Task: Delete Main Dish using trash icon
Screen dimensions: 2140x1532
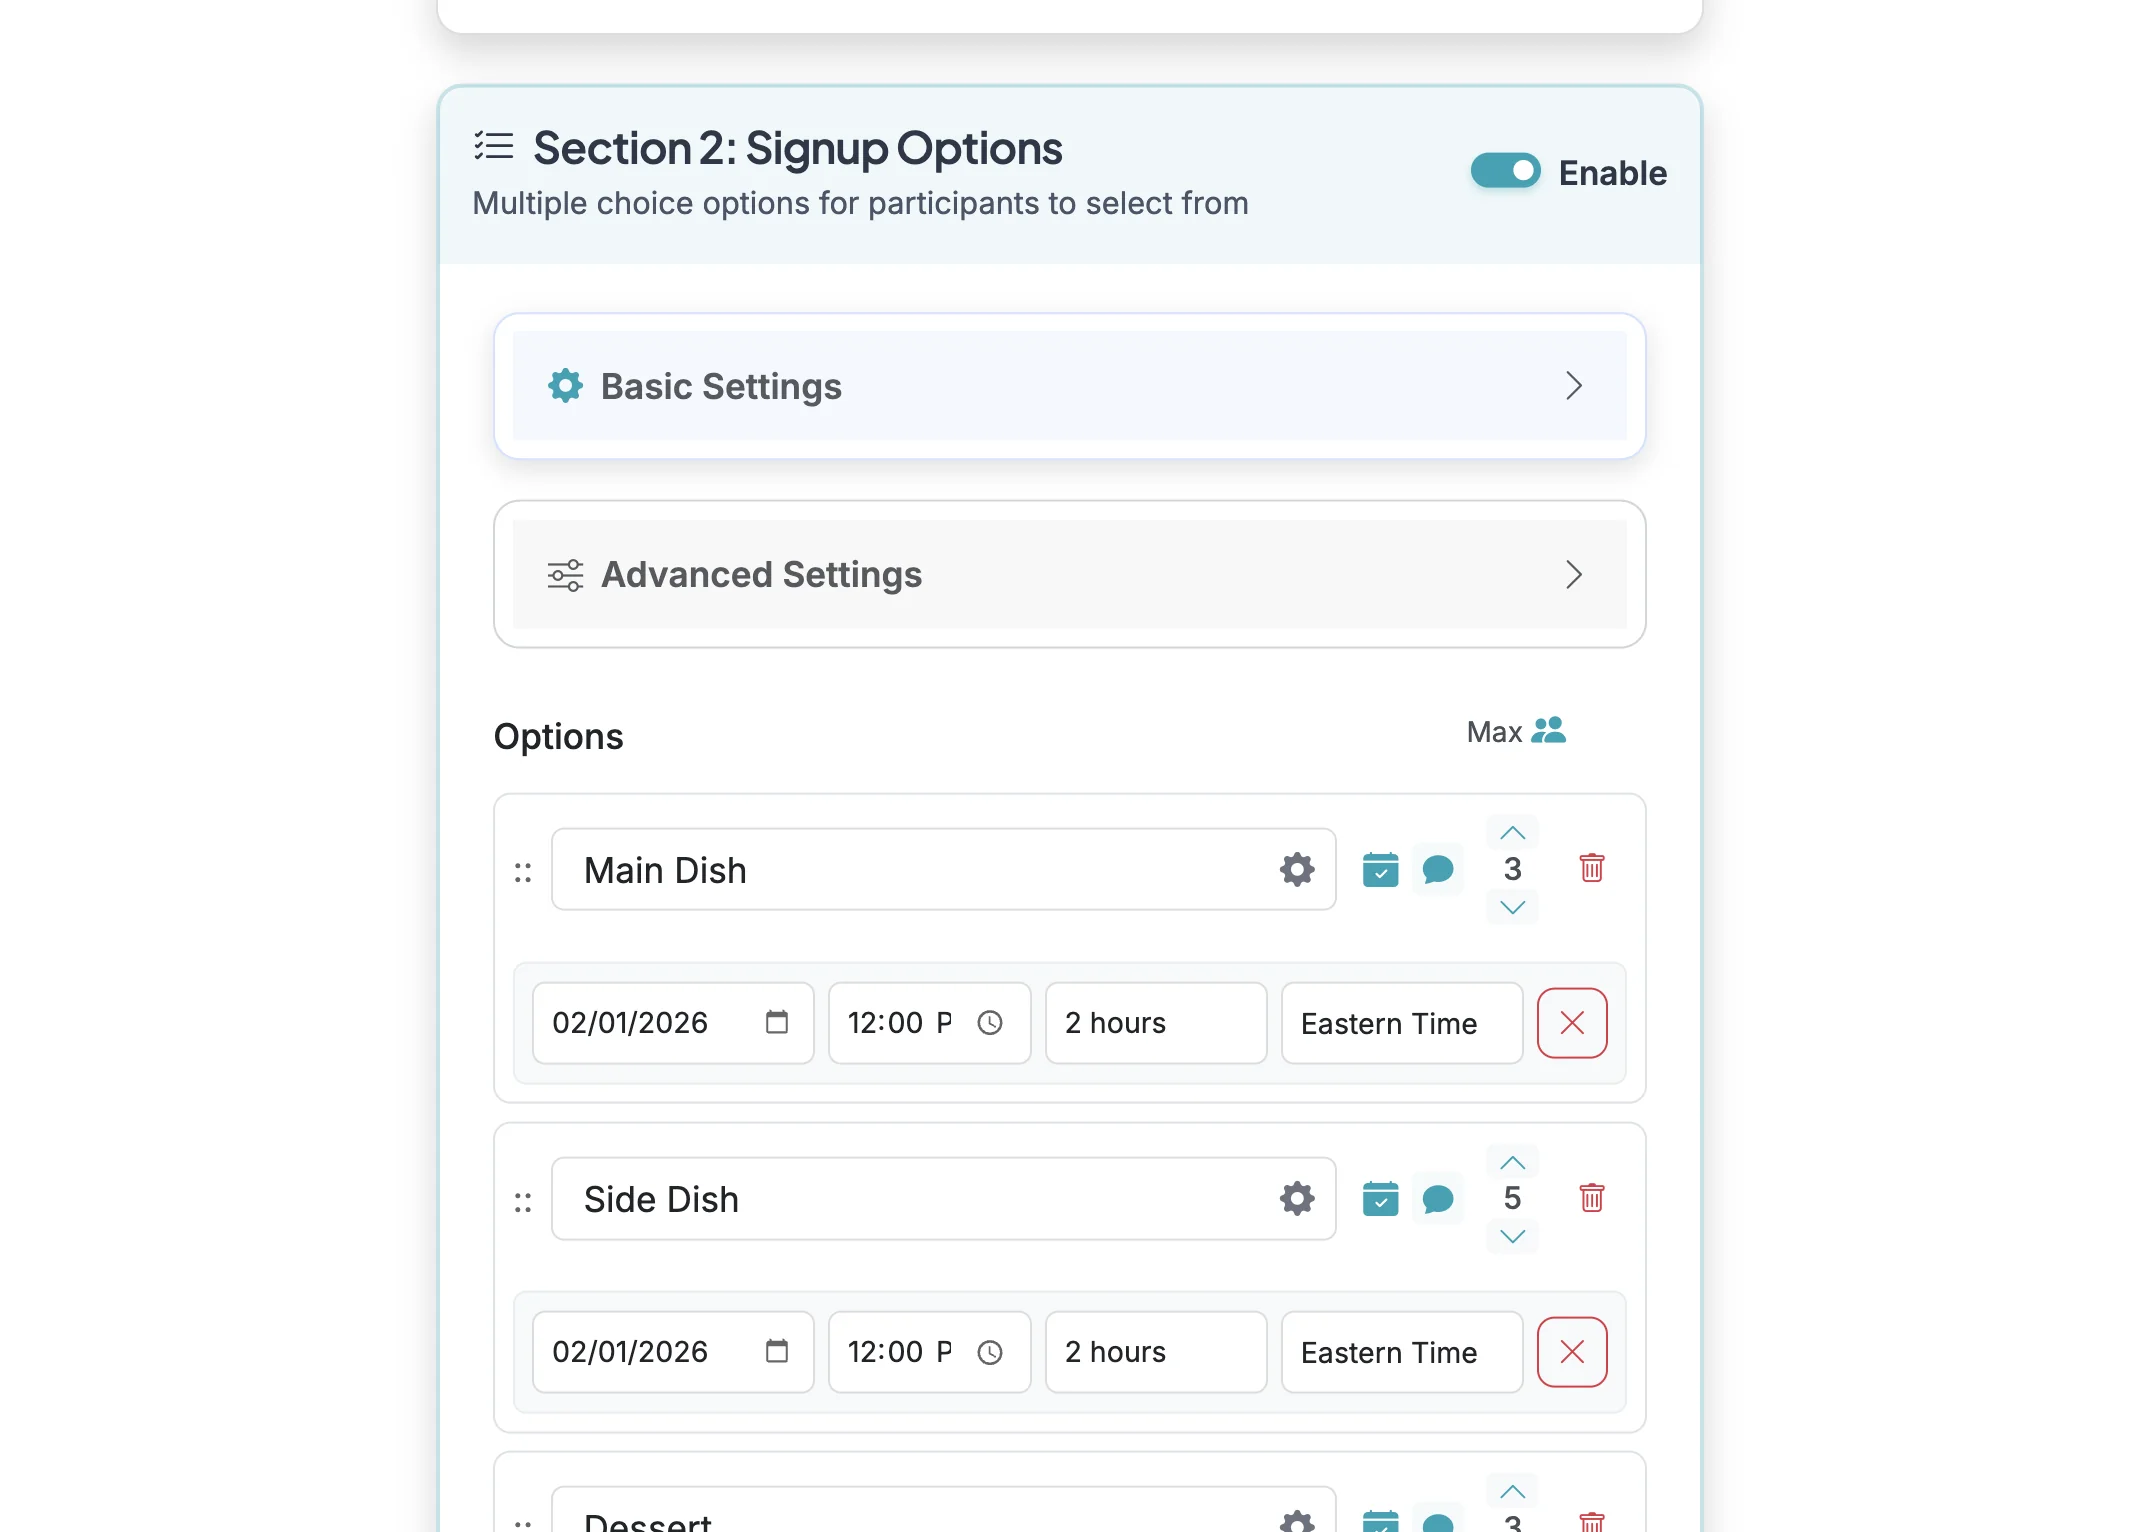Action: coord(1592,870)
